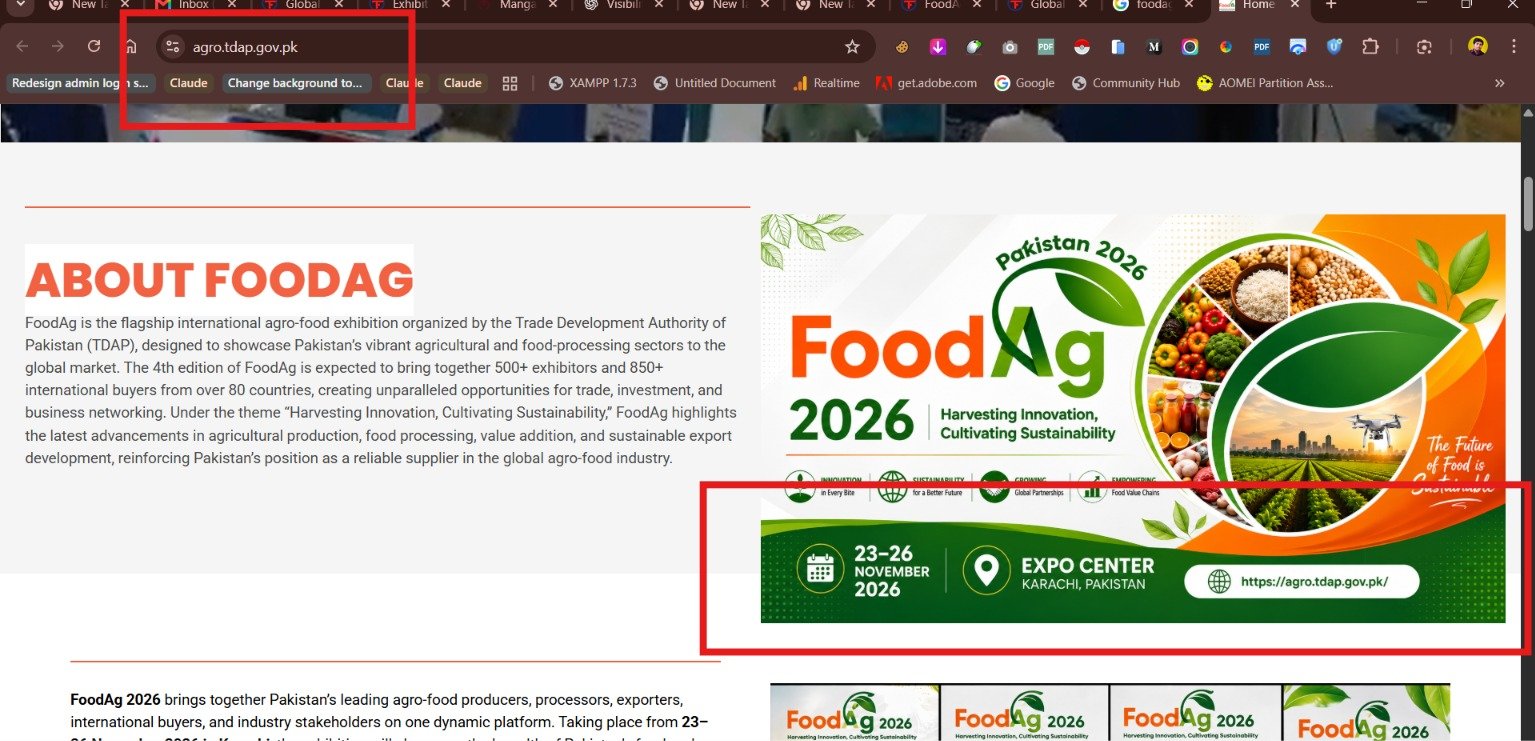Open a new tab with plus button
The image size is (1535, 741).
(1330, 5)
